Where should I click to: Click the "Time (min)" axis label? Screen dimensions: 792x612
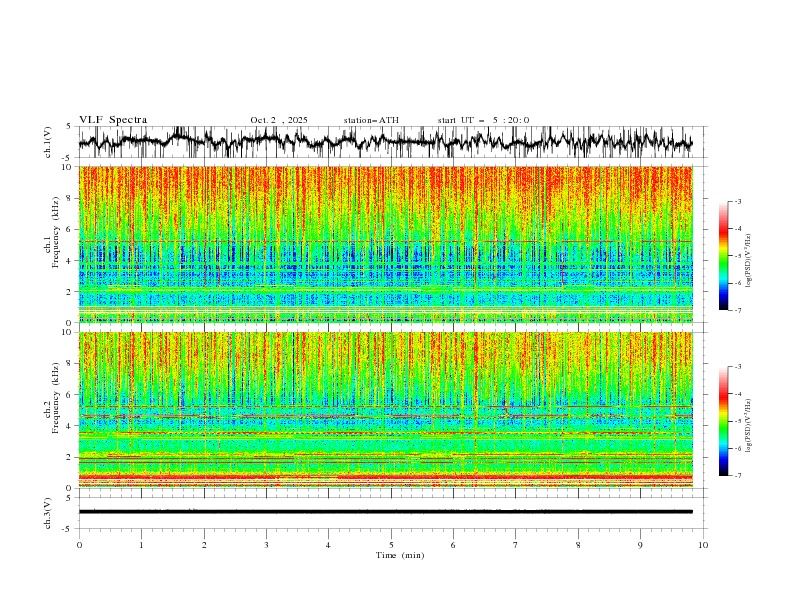point(400,555)
